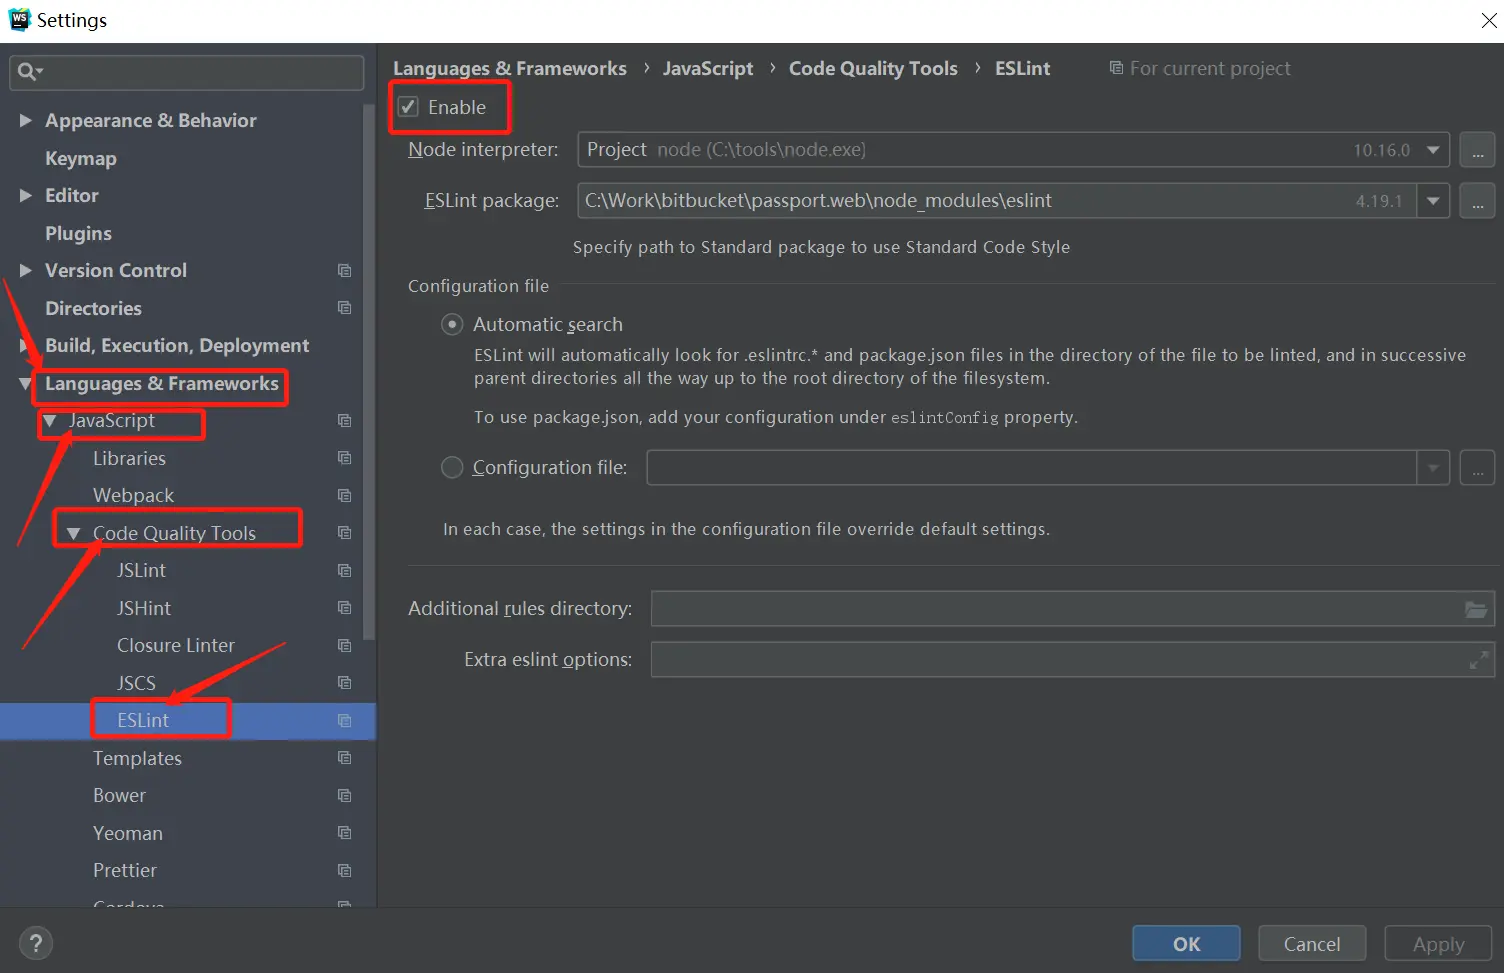
Task: Click the settings tree vertical scrollbar
Action: 369,370
